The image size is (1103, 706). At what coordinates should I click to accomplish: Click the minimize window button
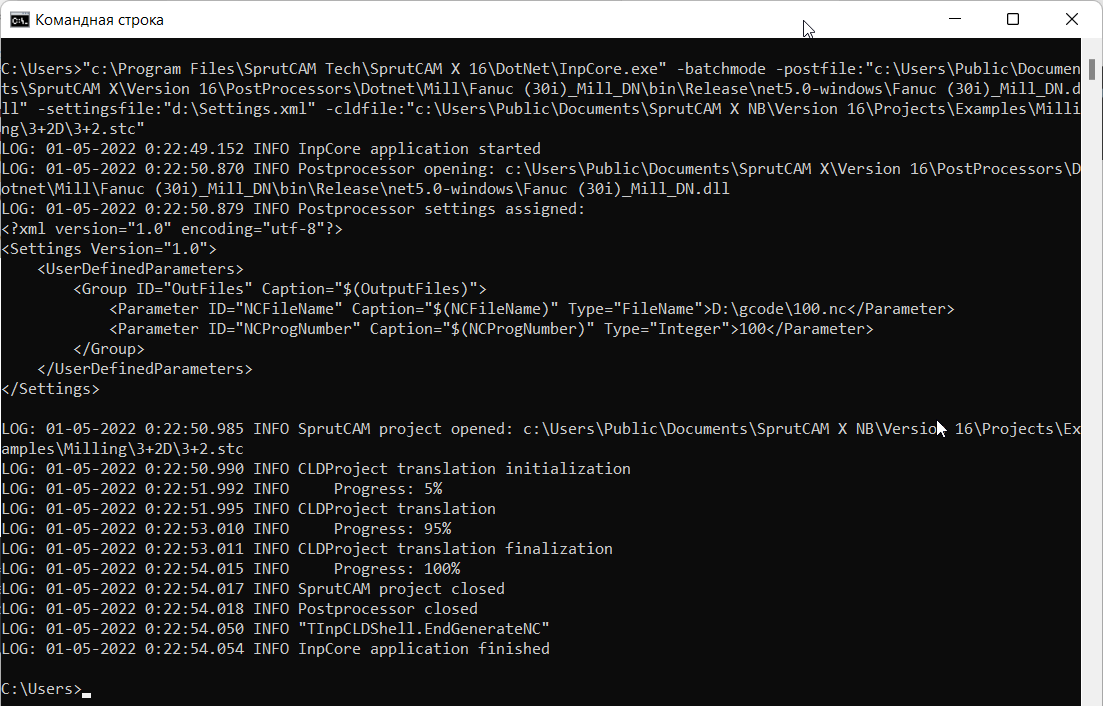pyautogui.click(x=953, y=19)
